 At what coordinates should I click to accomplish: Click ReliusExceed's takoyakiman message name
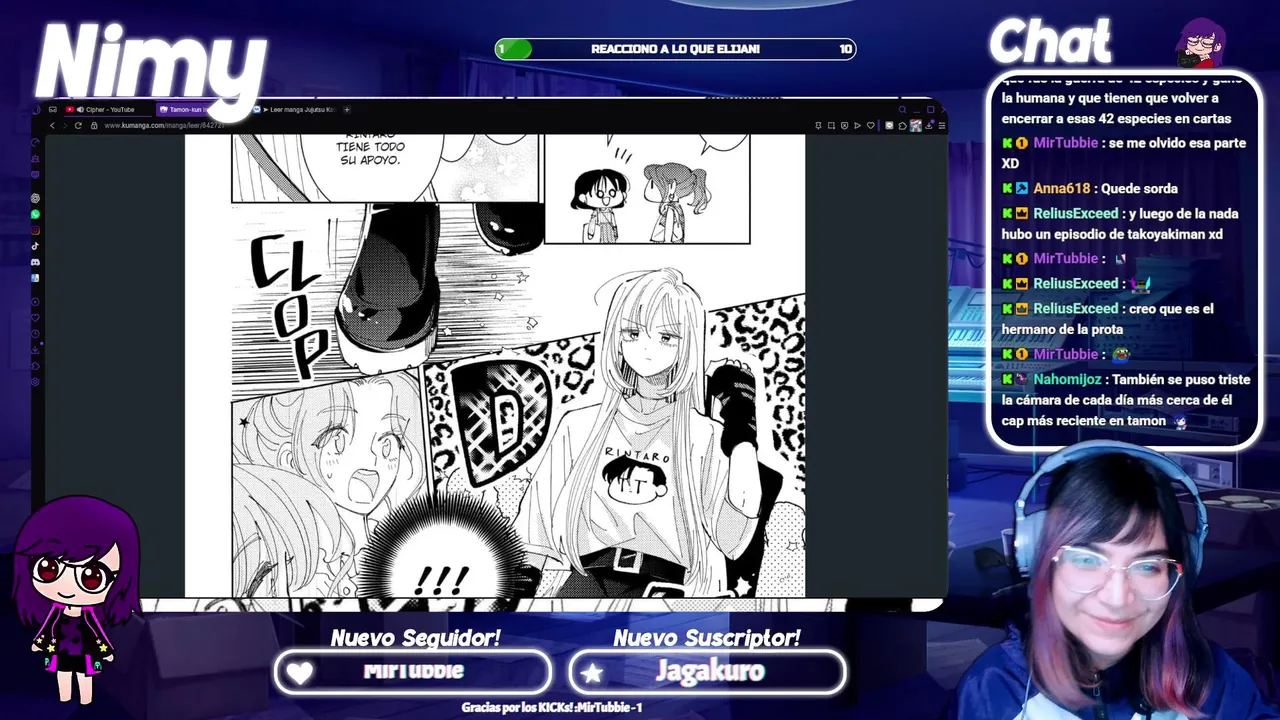pos(1076,213)
